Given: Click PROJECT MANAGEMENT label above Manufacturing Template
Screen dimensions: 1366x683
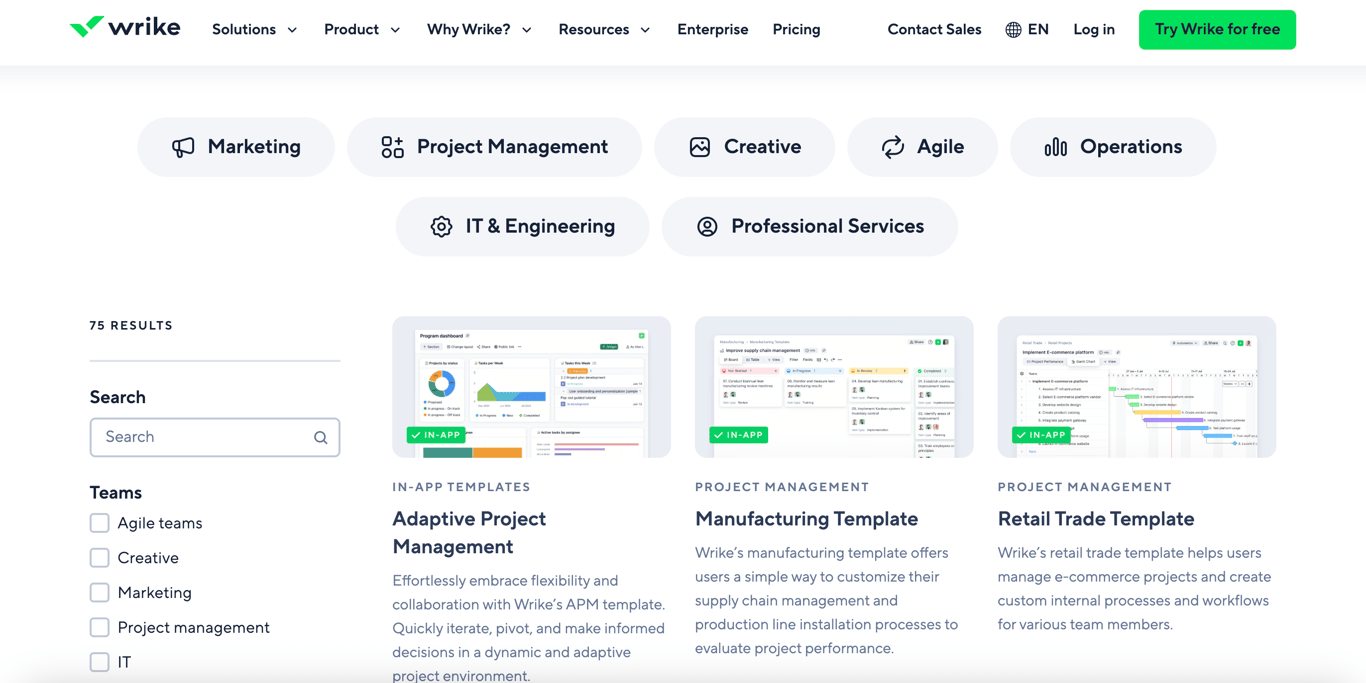Looking at the screenshot, I should click(x=782, y=487).
